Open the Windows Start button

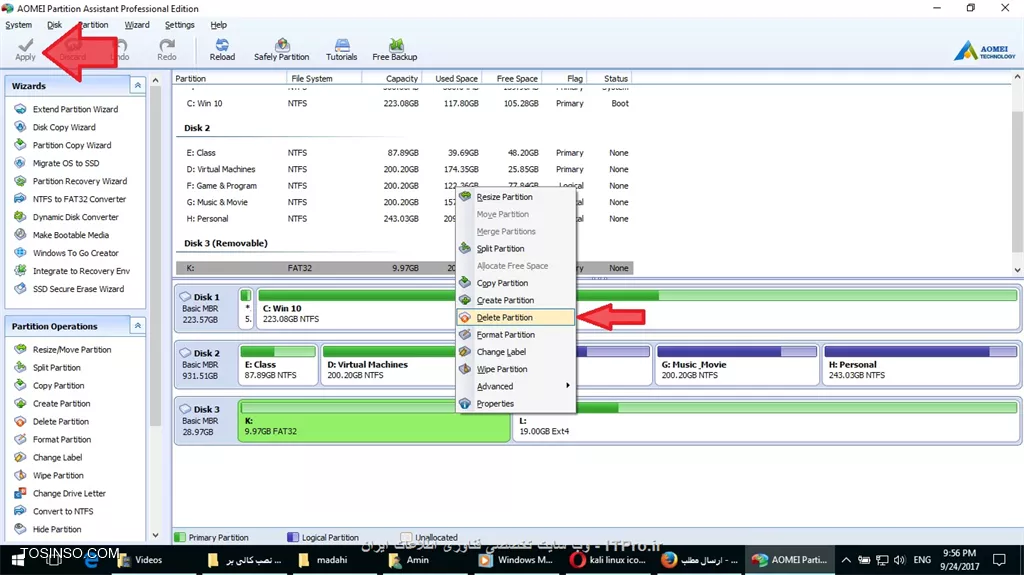pyautogui.click(x=18, y=561)
